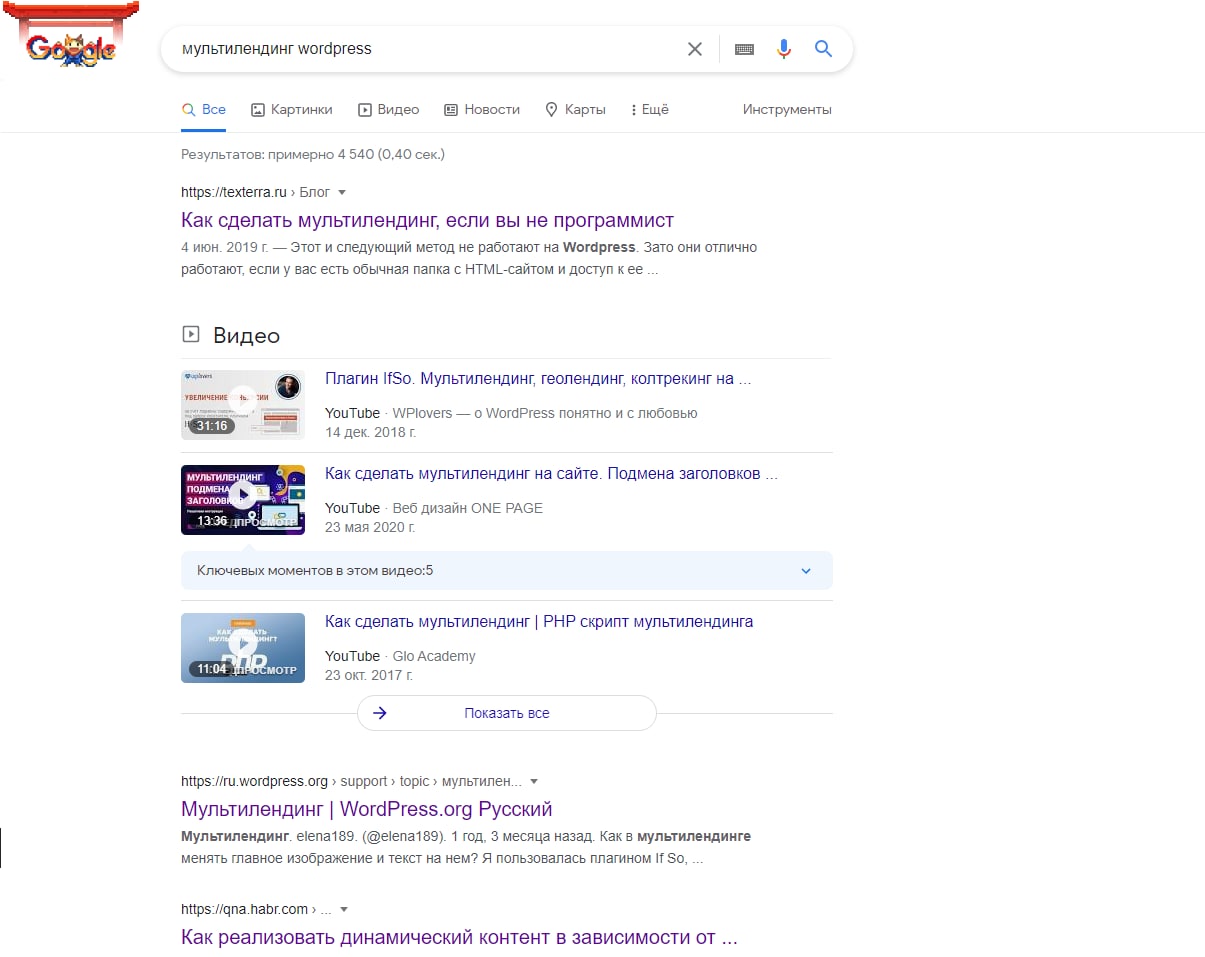Click 'Glo Academy' channel text

point(434,656)
